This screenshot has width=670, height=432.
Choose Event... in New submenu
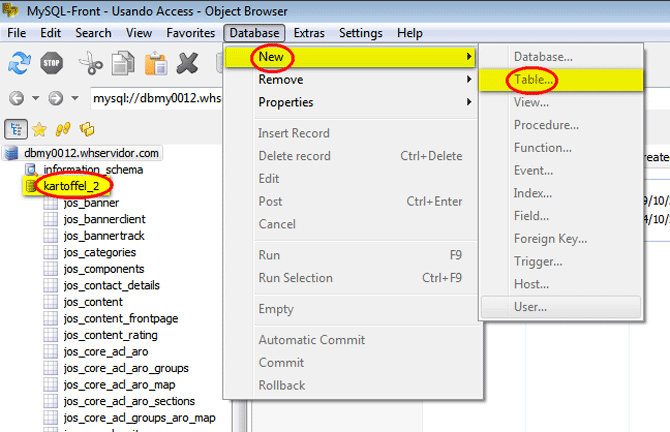[x=561, y=170]
